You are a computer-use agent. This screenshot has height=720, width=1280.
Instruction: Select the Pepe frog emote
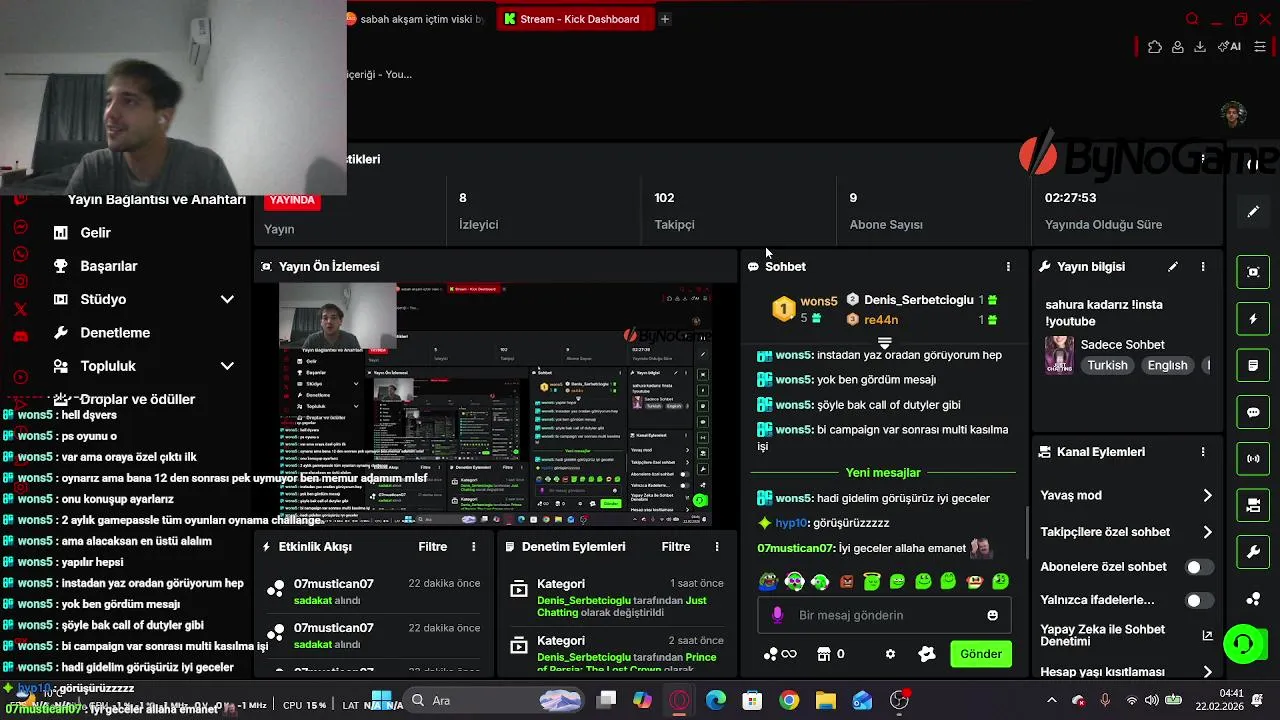tap(768, 581)
